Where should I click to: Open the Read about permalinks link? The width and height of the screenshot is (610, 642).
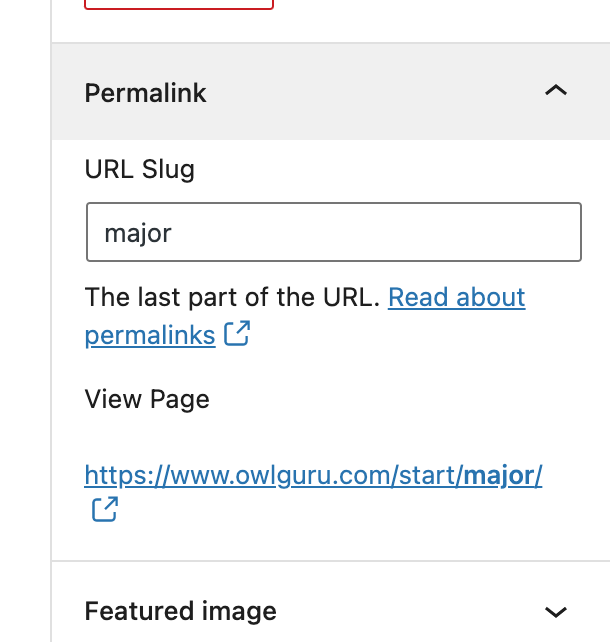click(305, 316)
